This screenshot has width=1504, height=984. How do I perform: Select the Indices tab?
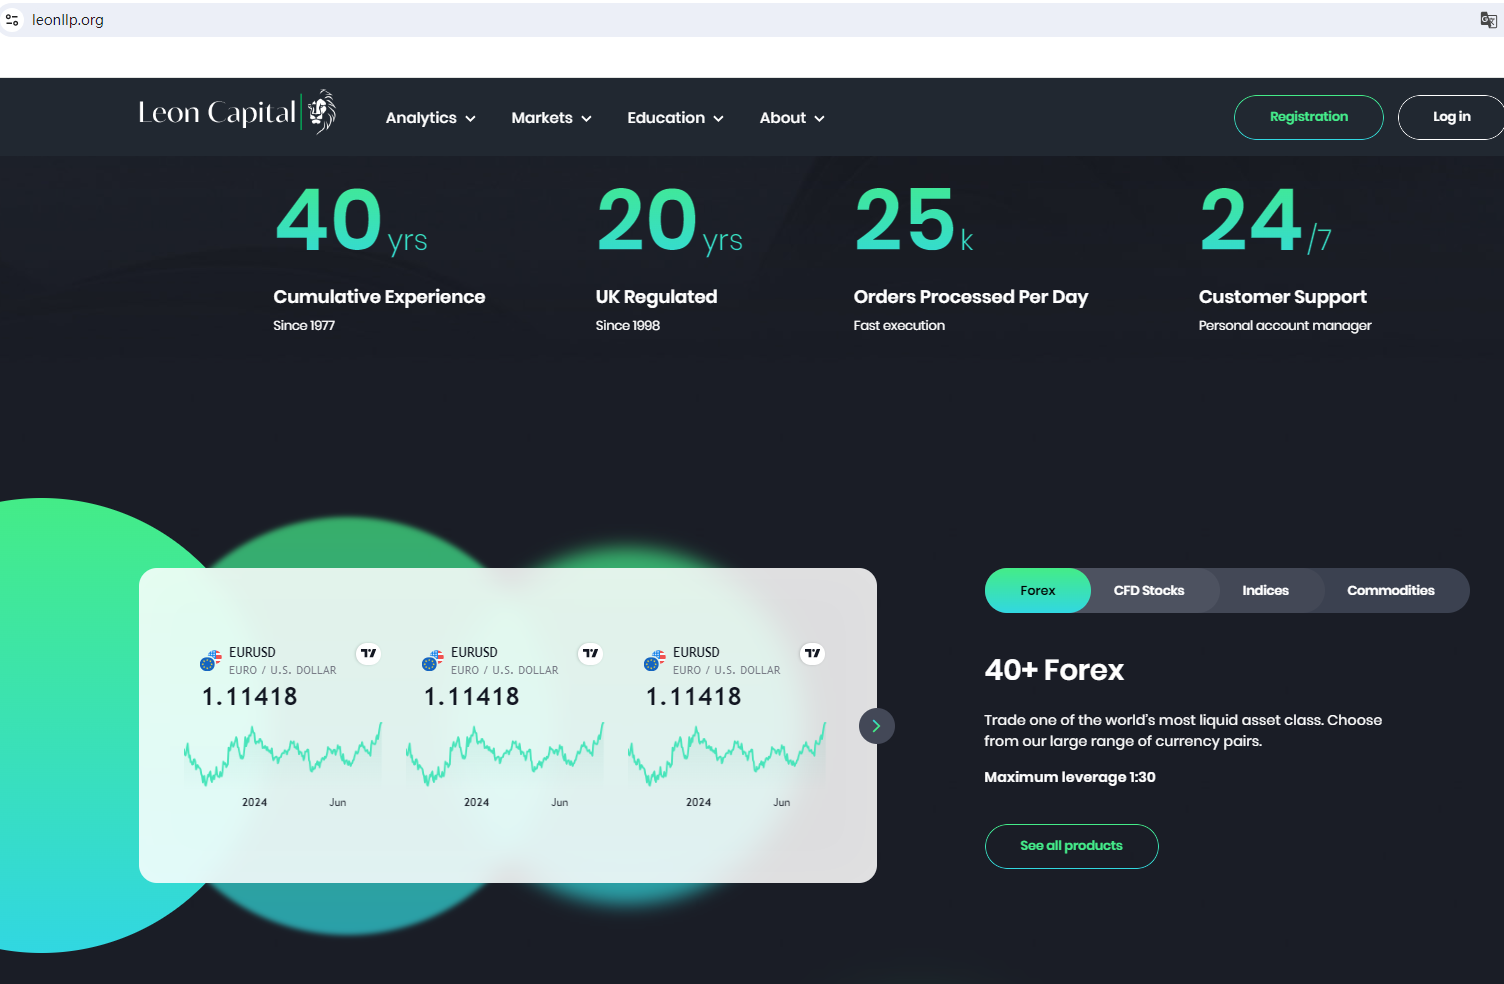pyautogui.click(x=1265, y=591)
